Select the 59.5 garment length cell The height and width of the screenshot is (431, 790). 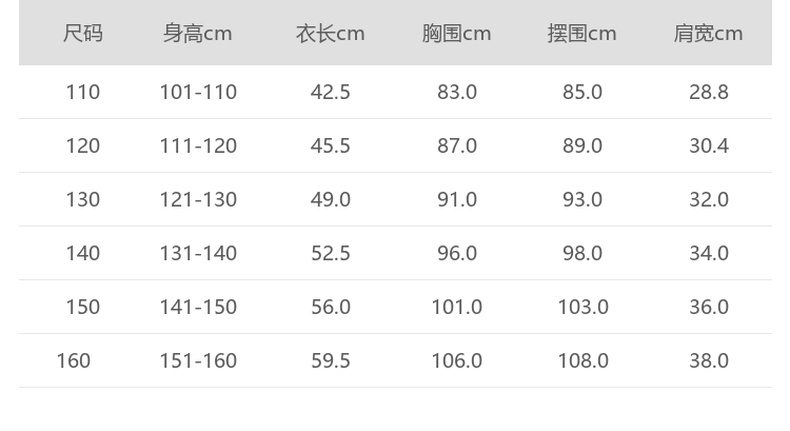(330, 361)
